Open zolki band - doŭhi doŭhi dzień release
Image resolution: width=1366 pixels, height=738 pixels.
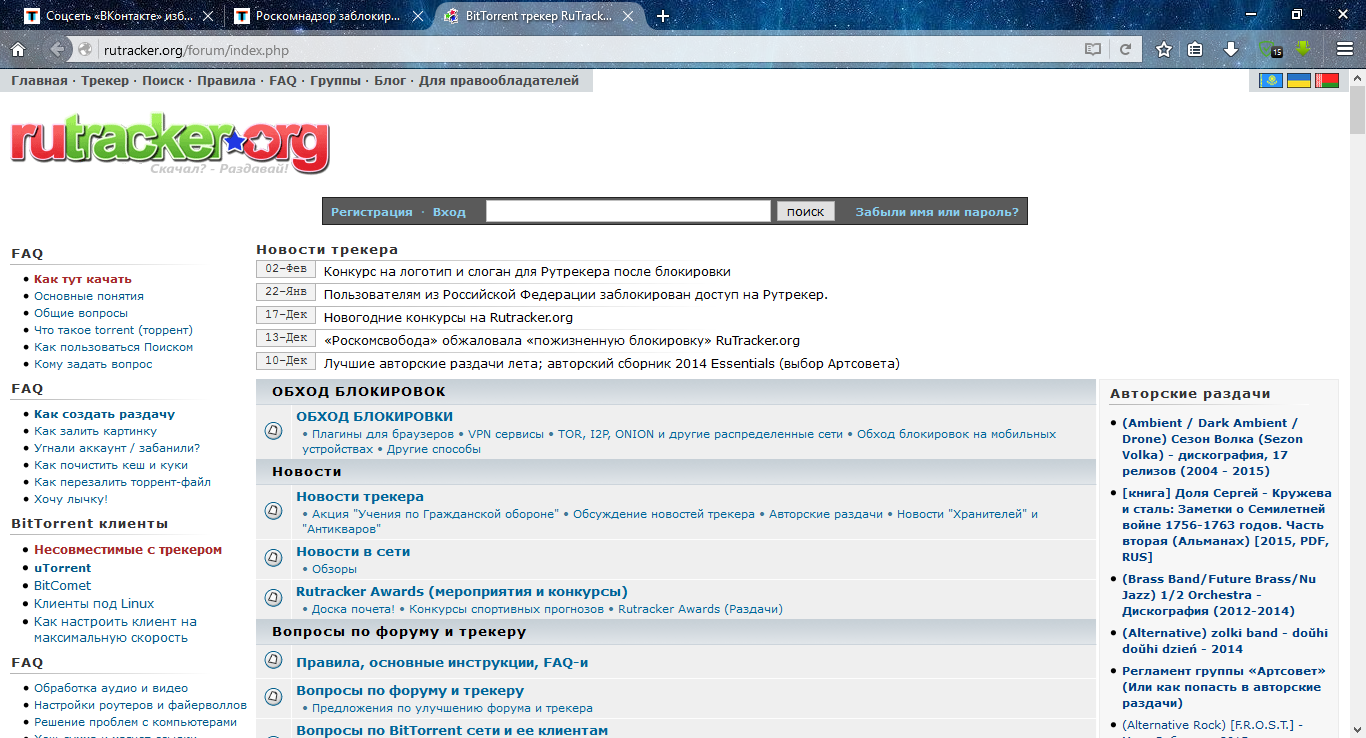click(1225, 641)
